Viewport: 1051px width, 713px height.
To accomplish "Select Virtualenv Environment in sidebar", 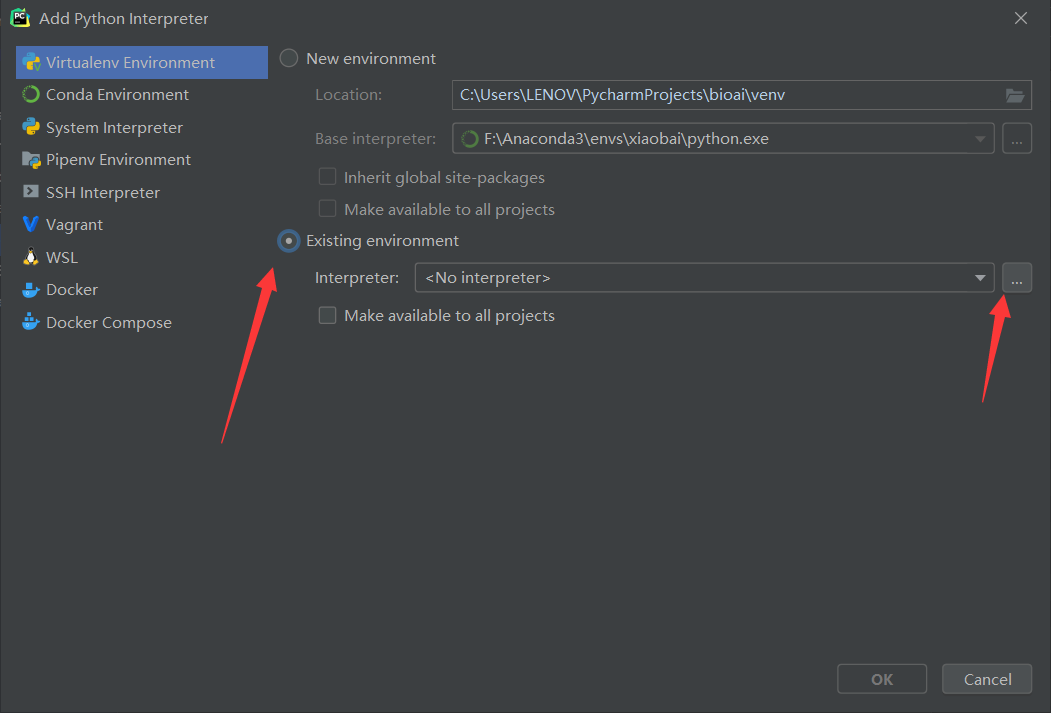I will click(x=142, y=62).
